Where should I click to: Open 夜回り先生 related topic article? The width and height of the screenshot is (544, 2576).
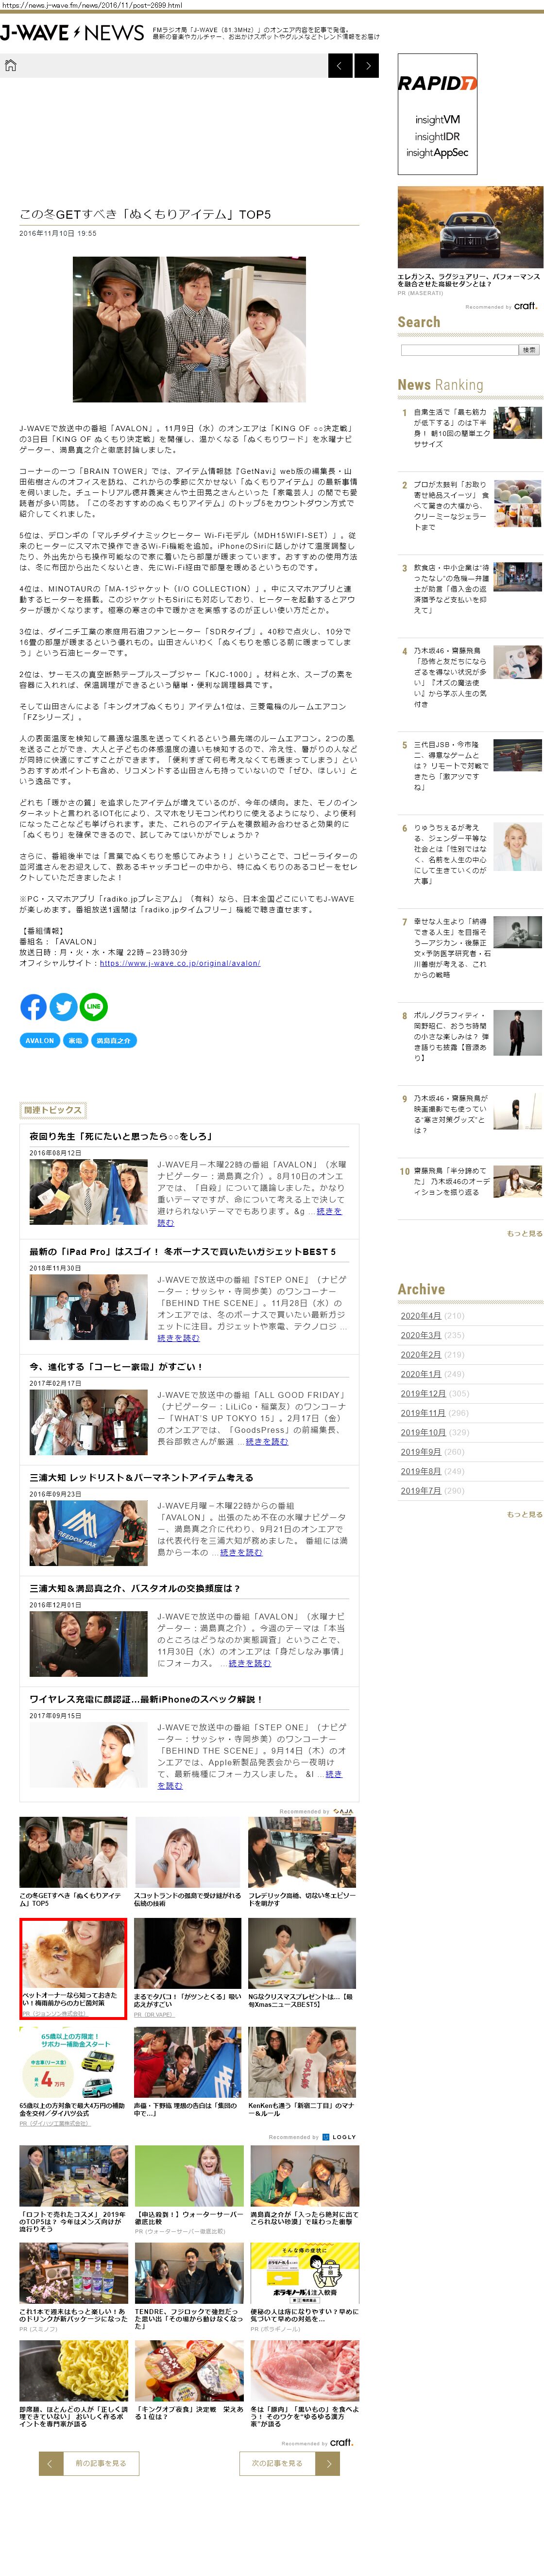120,1137
